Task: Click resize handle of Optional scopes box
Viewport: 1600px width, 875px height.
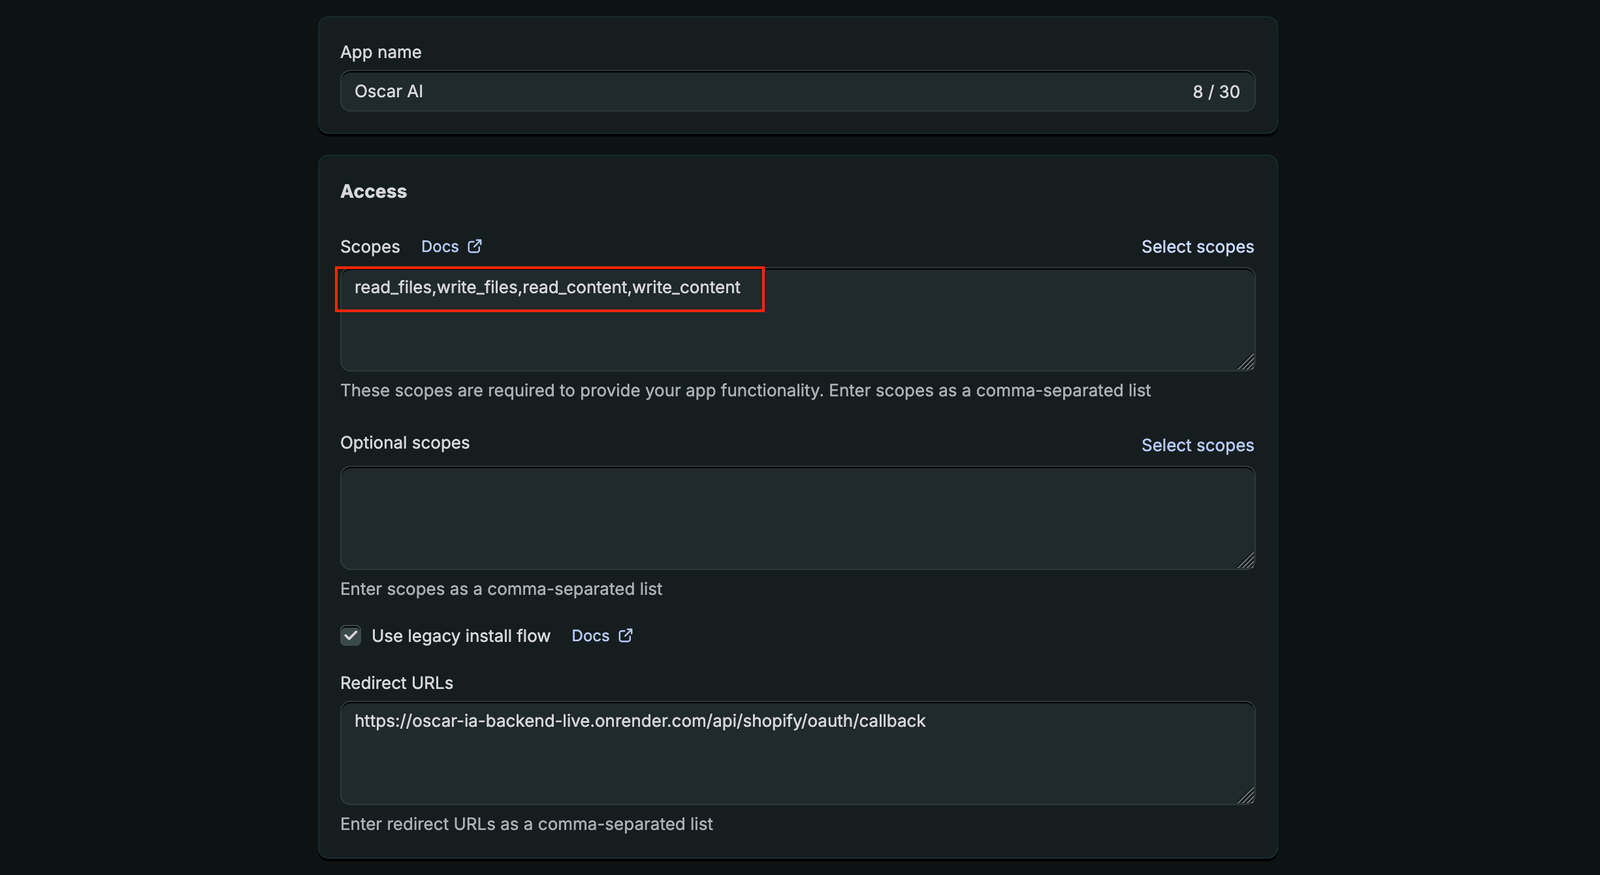Action: [1245, 561]
